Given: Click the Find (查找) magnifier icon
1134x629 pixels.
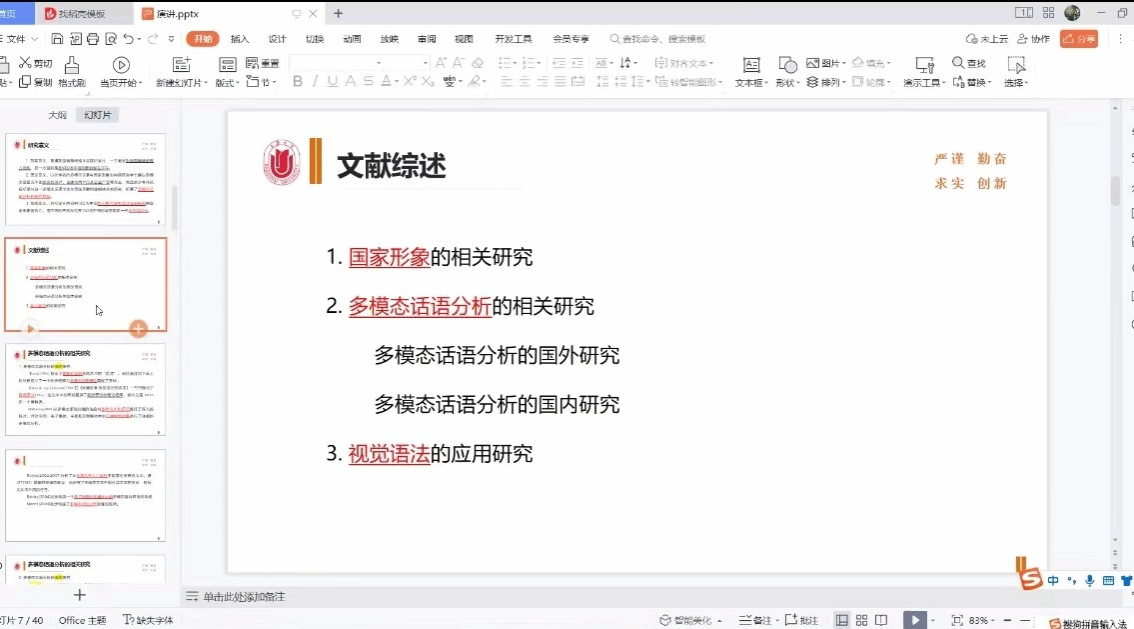Looking at the screenshot, I should click(x=958, y=63).
